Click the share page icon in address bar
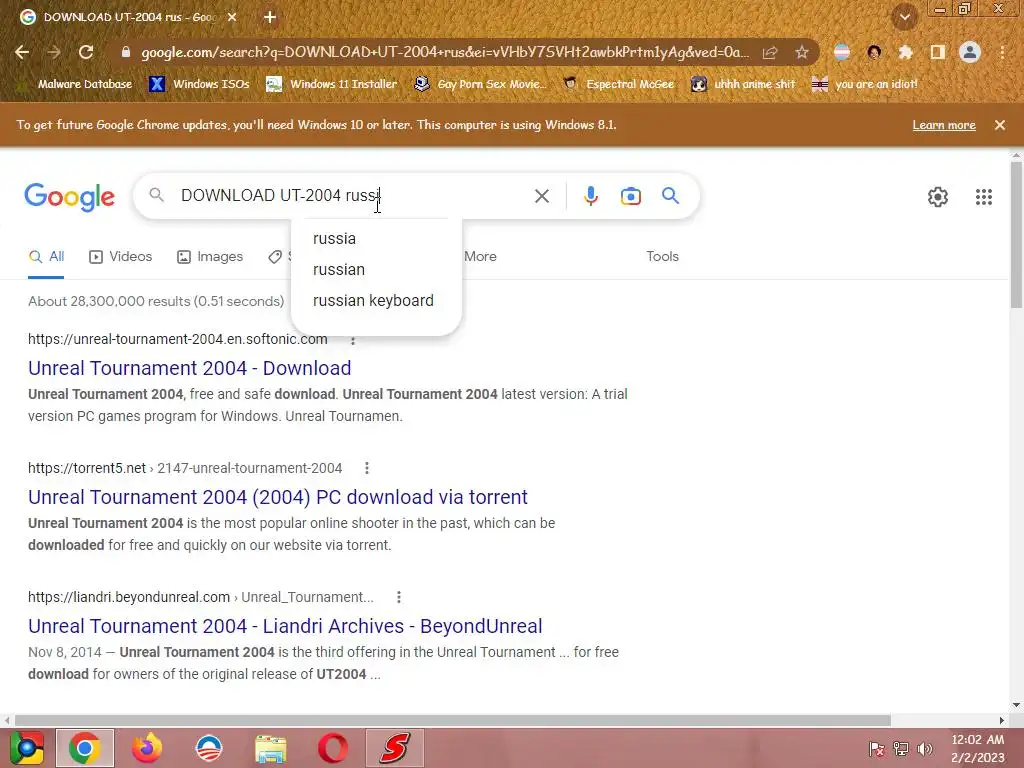The image size is (1024, 768). click(770, 52)
